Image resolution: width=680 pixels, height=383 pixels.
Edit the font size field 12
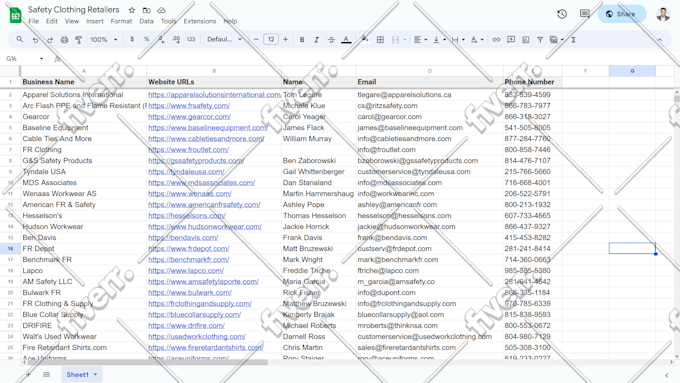click(x=271, y=39)
